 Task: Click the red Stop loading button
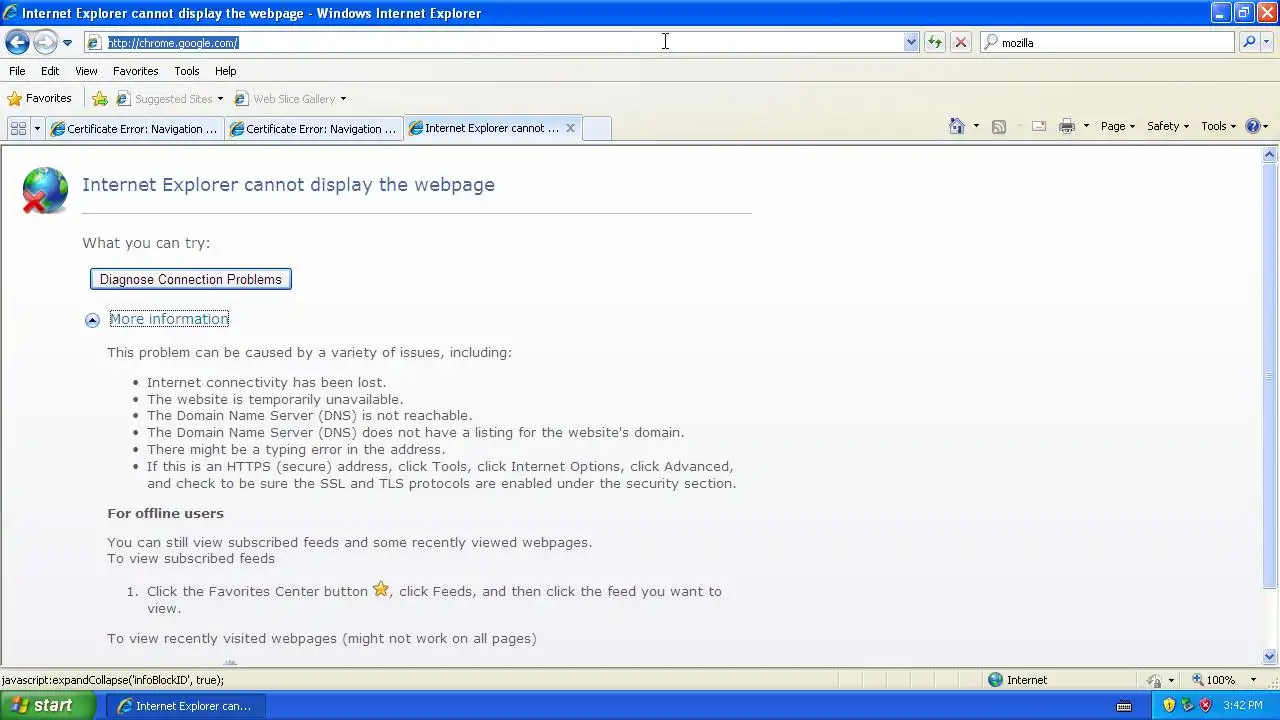pyautogui.click(x=961, y=42)
